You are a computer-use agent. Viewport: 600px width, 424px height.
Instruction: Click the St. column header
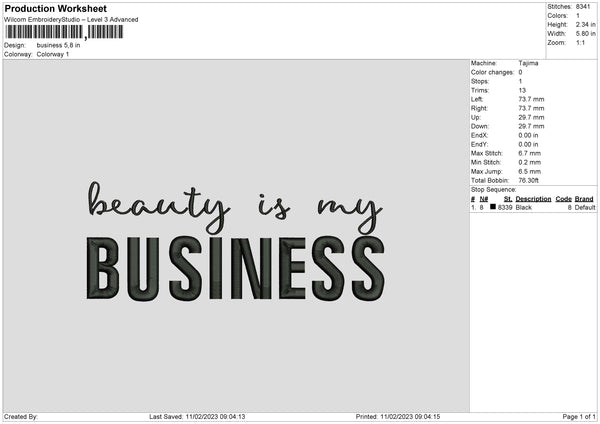[x=508, y=199]
